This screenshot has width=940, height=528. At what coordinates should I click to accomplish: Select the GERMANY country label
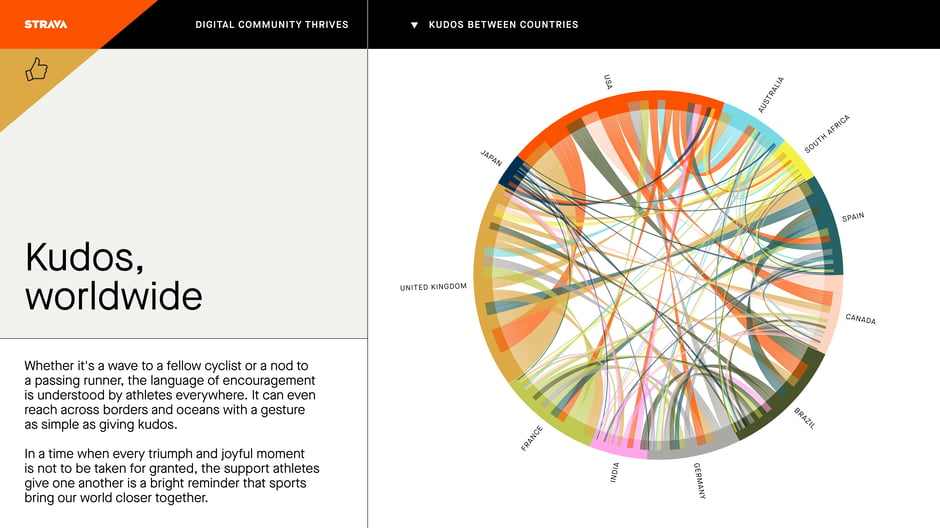(x=700, y=481)
